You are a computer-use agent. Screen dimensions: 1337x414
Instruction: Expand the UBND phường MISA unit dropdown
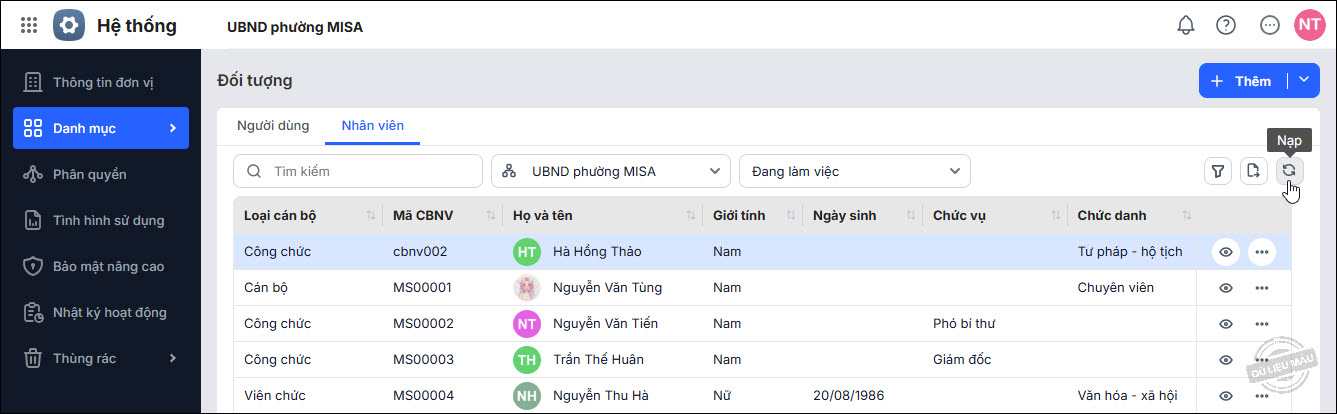pyautogui.click(x=611, y=171)
